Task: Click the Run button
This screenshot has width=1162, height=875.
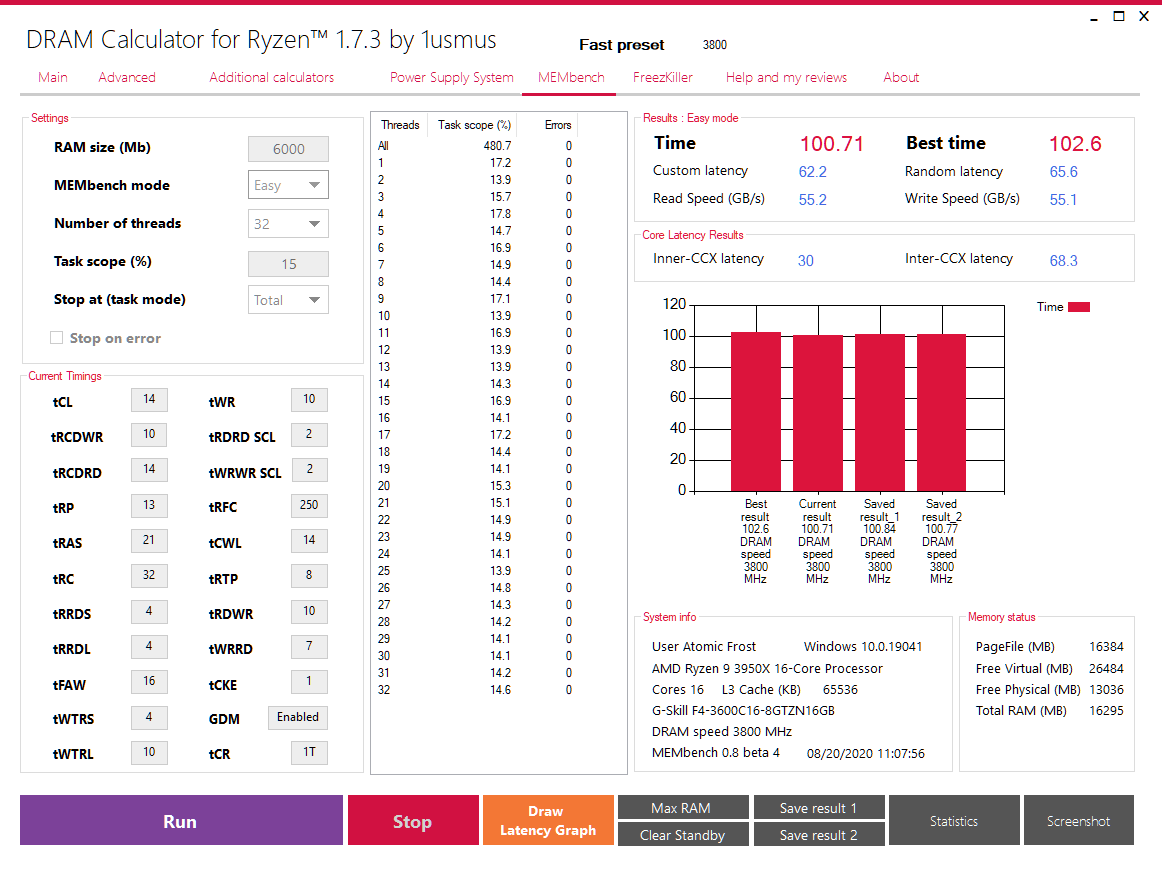Action: pos(180,820)
